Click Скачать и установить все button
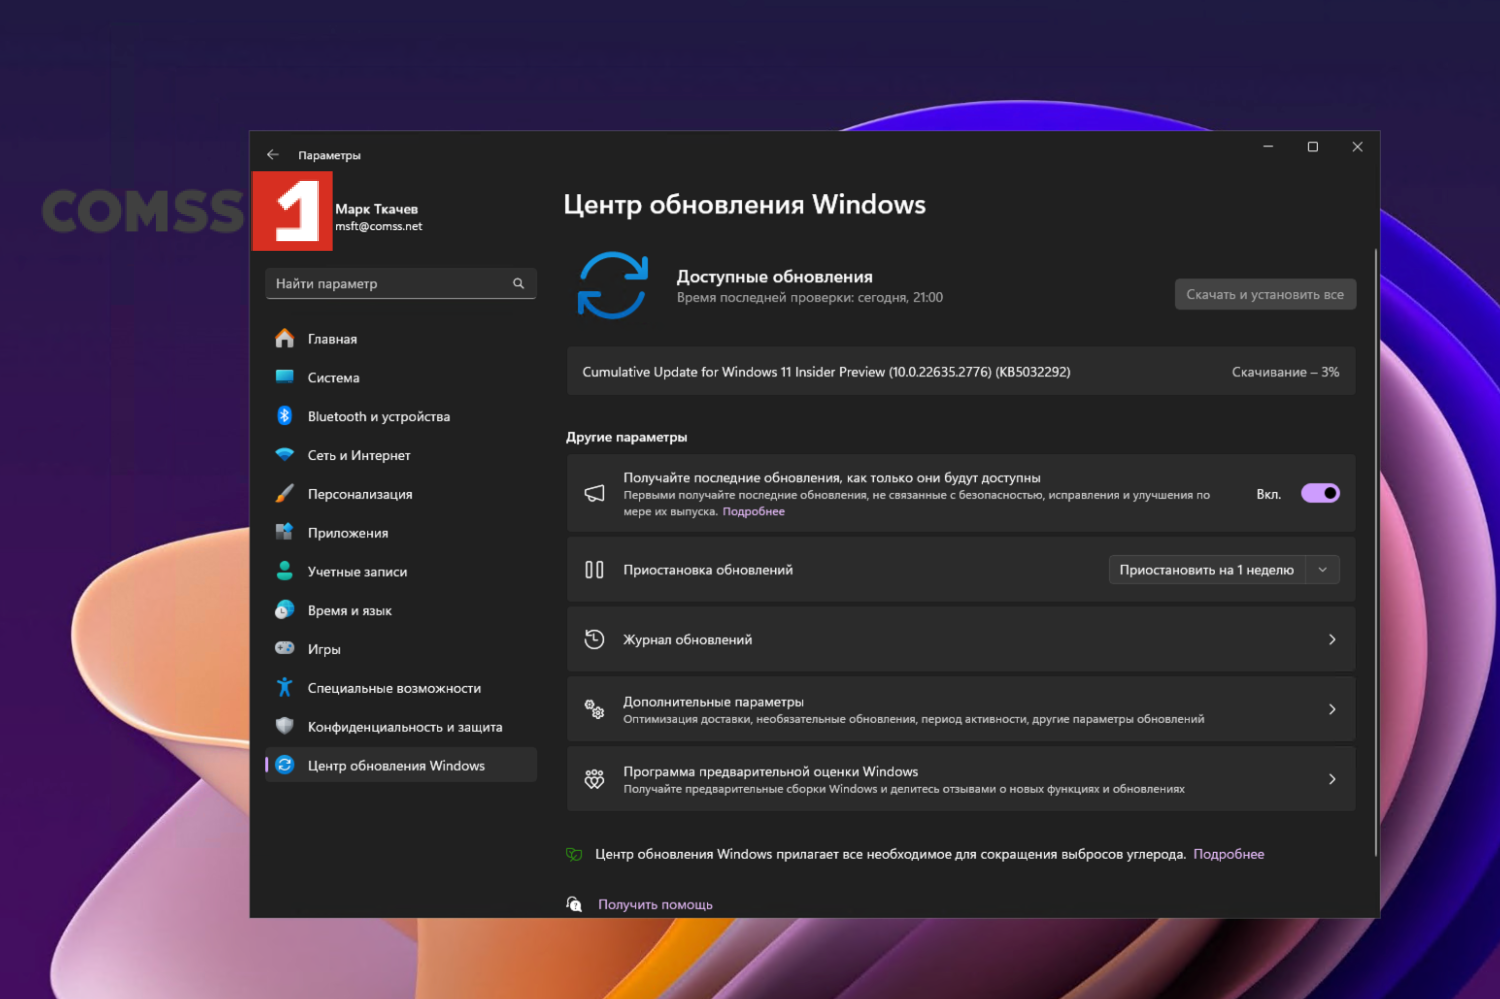The image size is (1500, 999). point(1265,294)
